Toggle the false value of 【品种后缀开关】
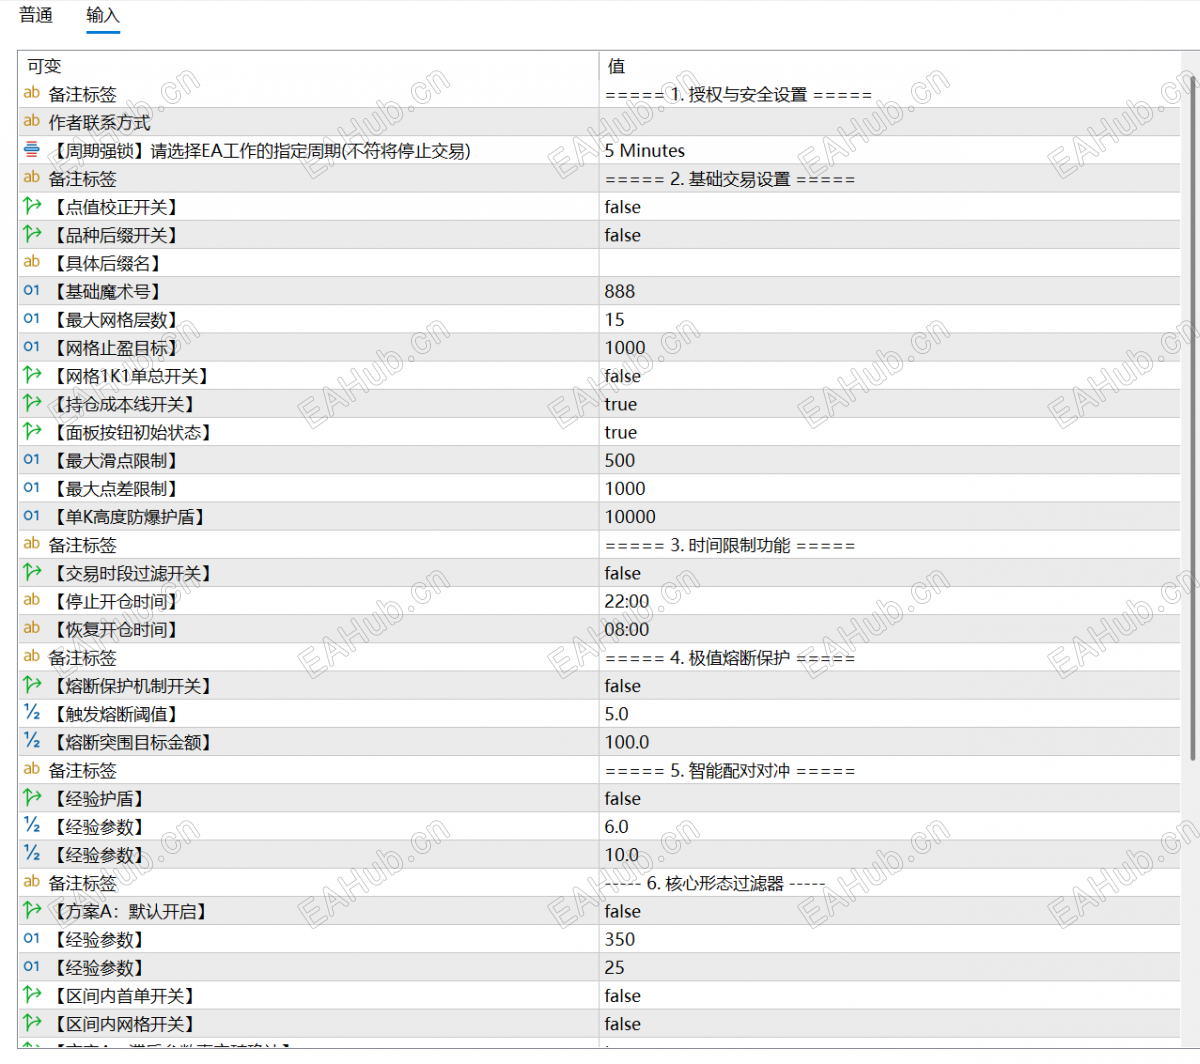The width and height of the screenshot is (1200, 1064). (622, 235)
